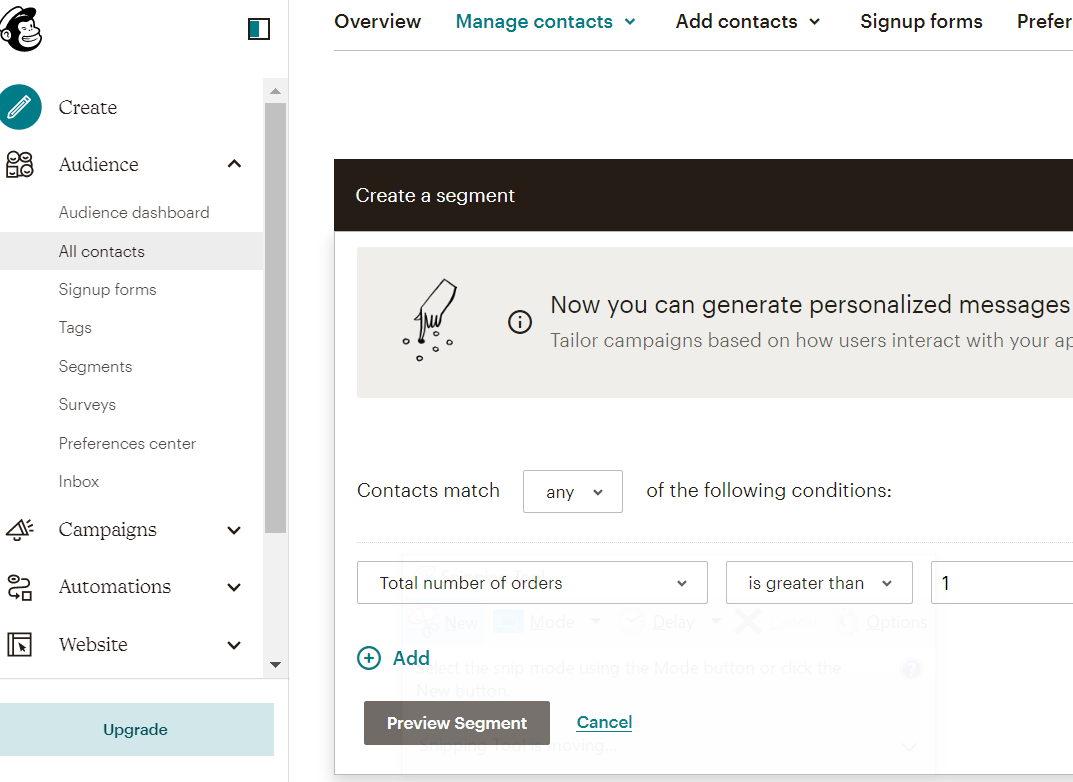Click the info circle icon in banner
The image size is (1073, 782).
520,322
